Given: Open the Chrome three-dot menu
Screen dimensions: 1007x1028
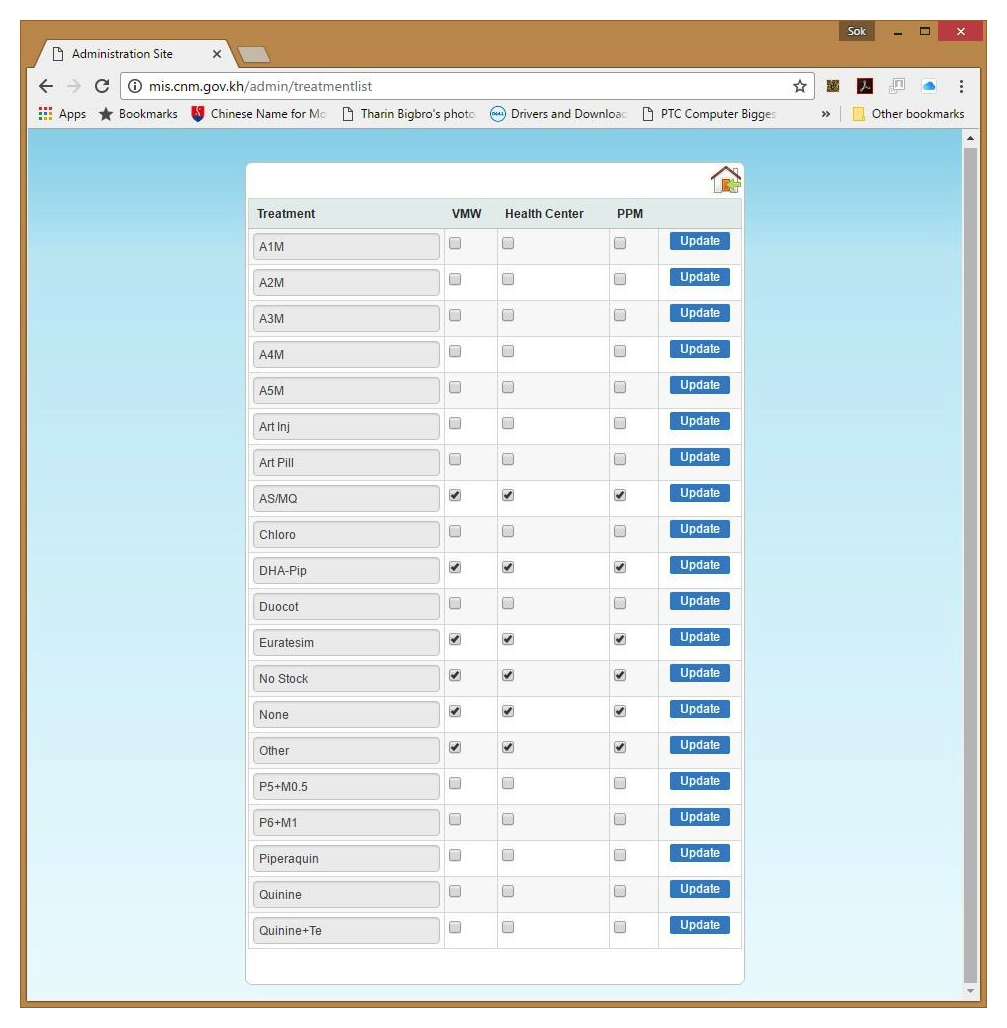Looking at the screenshot, I should pyautogui.click(x=961, y=87).
